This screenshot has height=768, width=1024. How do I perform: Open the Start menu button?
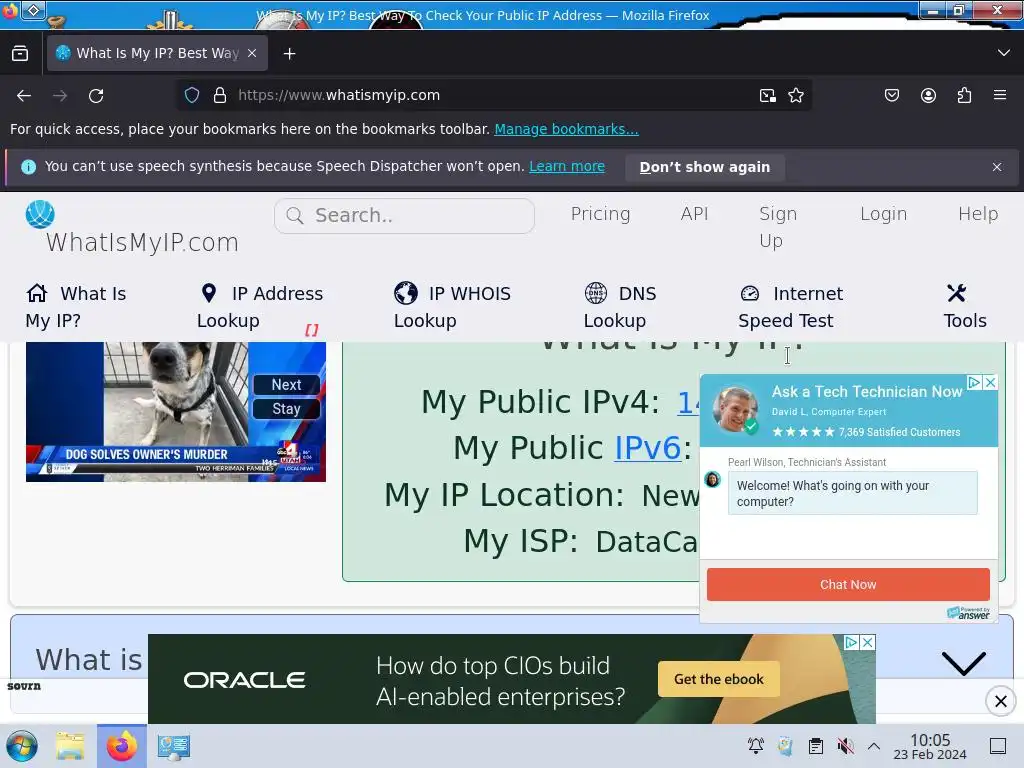(x=22, y=746)
